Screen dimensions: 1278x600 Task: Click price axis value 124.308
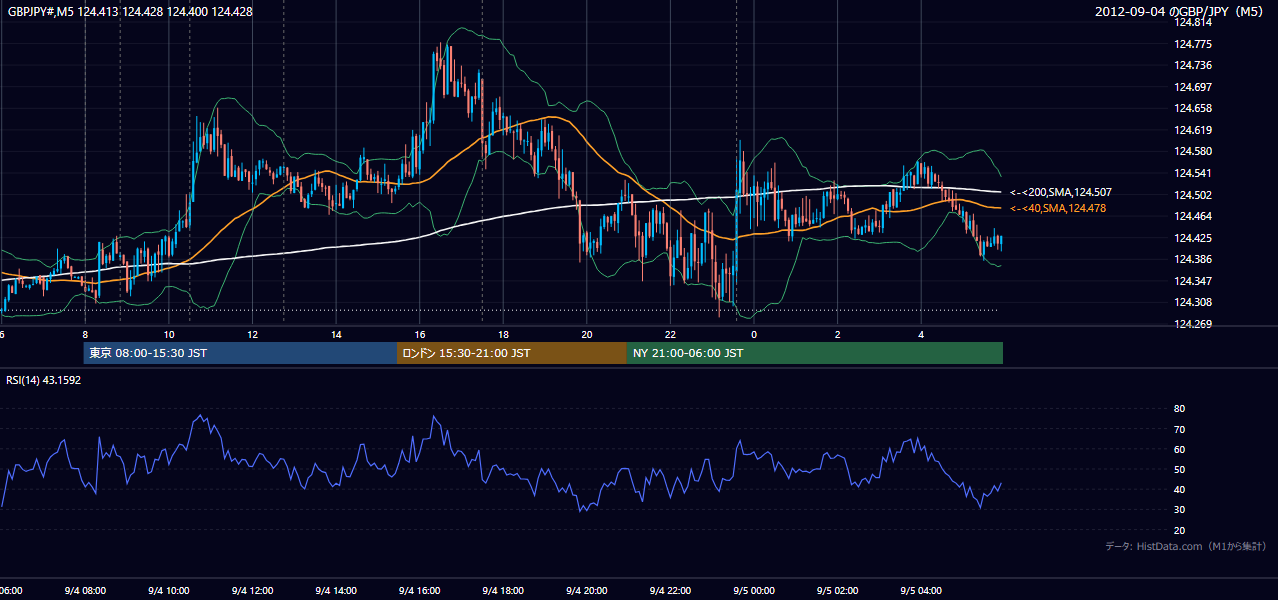point(1194,302)
